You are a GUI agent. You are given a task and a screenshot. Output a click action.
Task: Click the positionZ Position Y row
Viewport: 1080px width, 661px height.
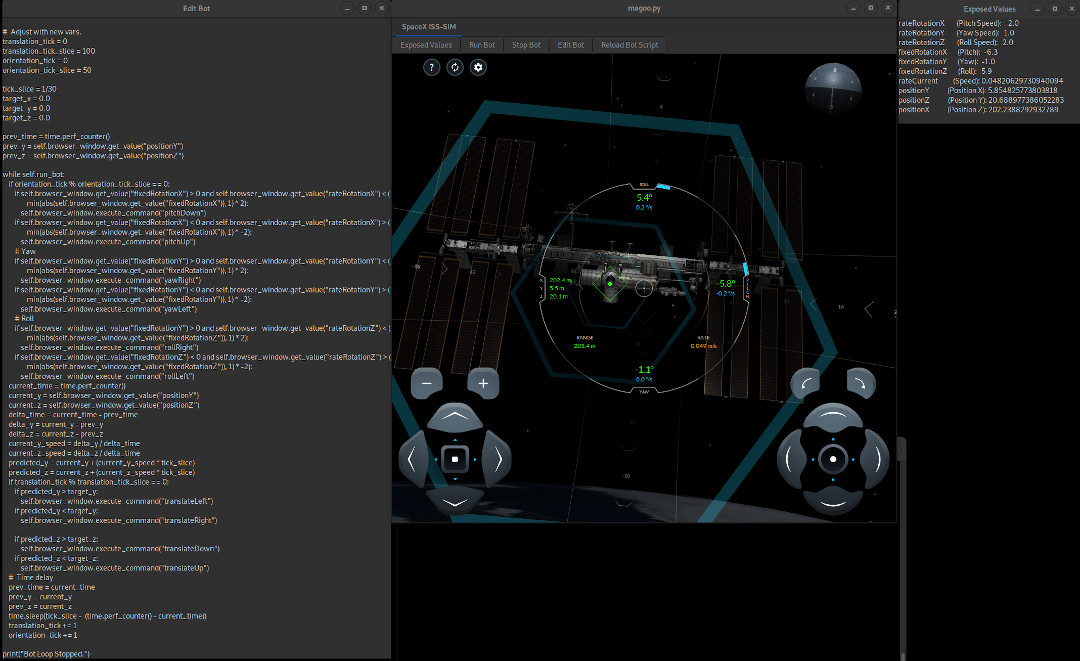pyautogui.click(x=982, y=101)
